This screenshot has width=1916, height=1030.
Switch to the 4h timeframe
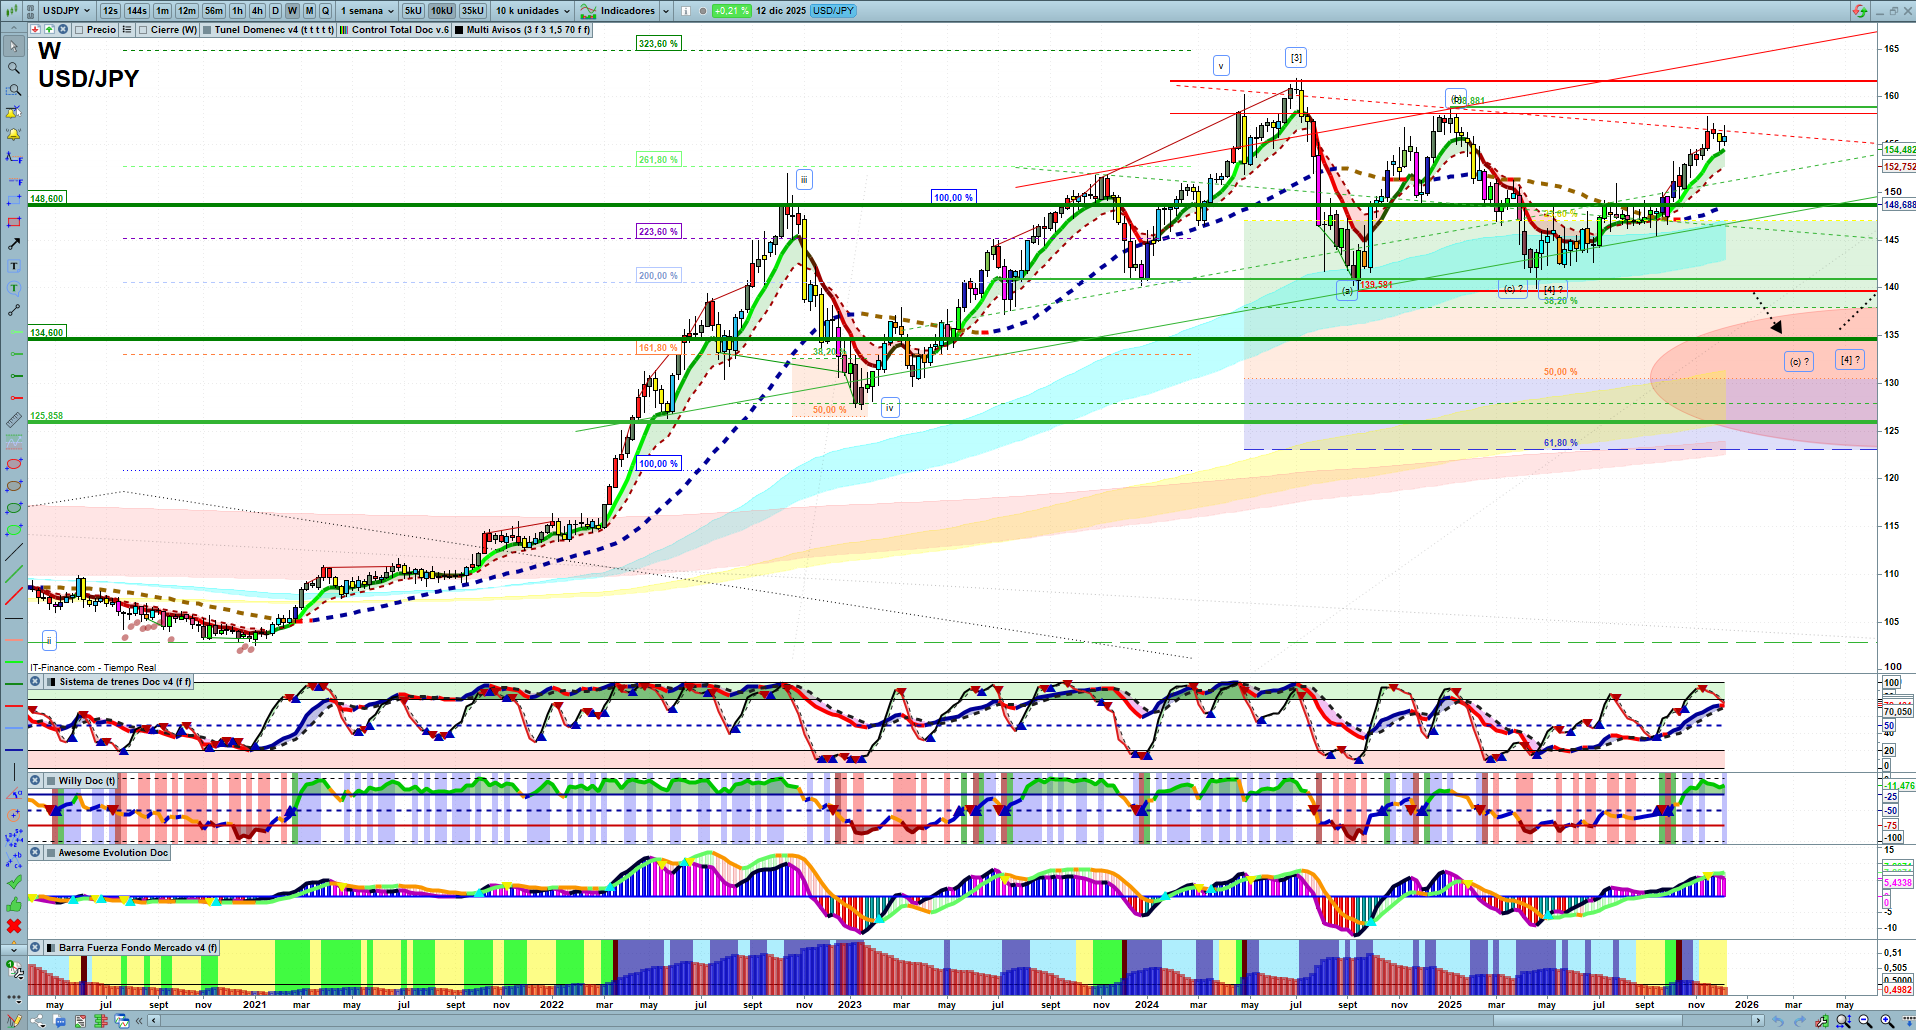(x=257, y=11)
